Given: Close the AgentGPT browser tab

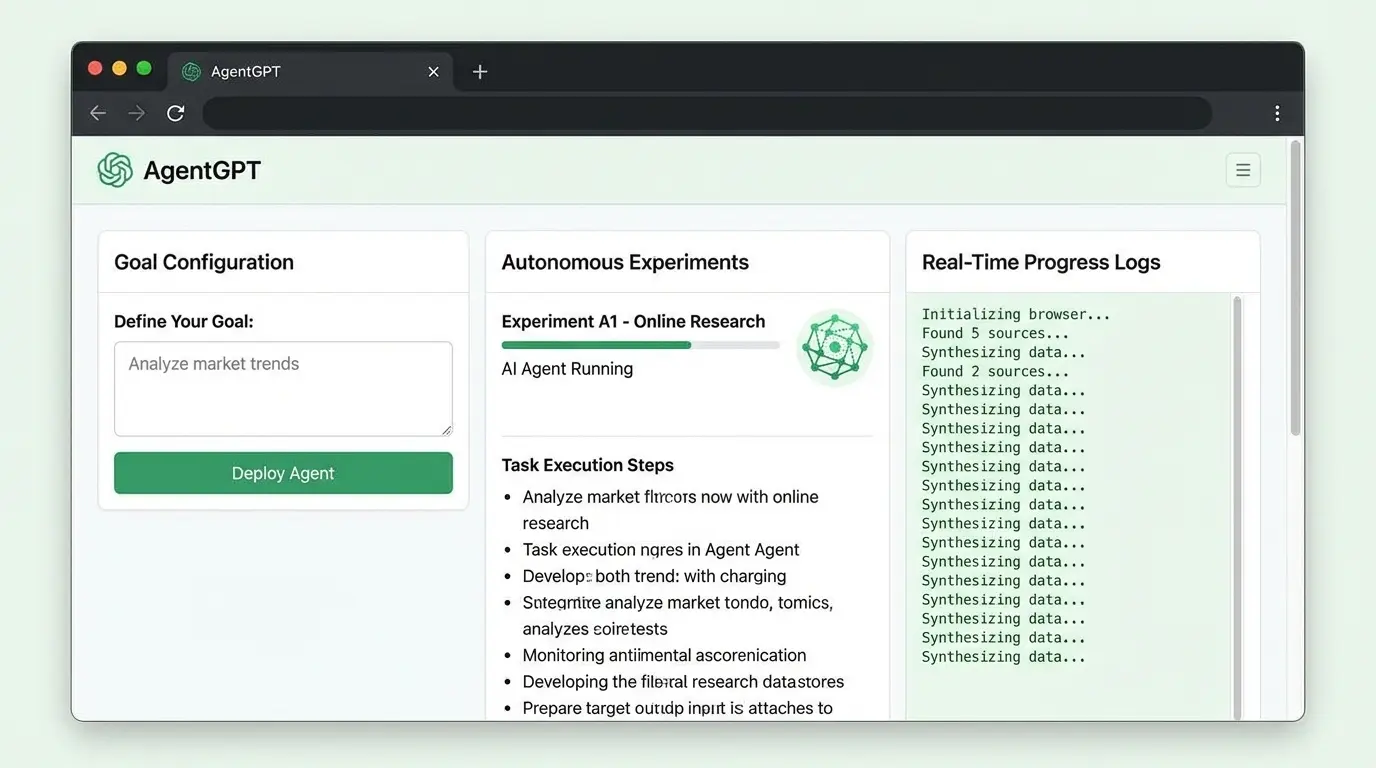Looking at the screenshot, I should (x=433, y=71).
